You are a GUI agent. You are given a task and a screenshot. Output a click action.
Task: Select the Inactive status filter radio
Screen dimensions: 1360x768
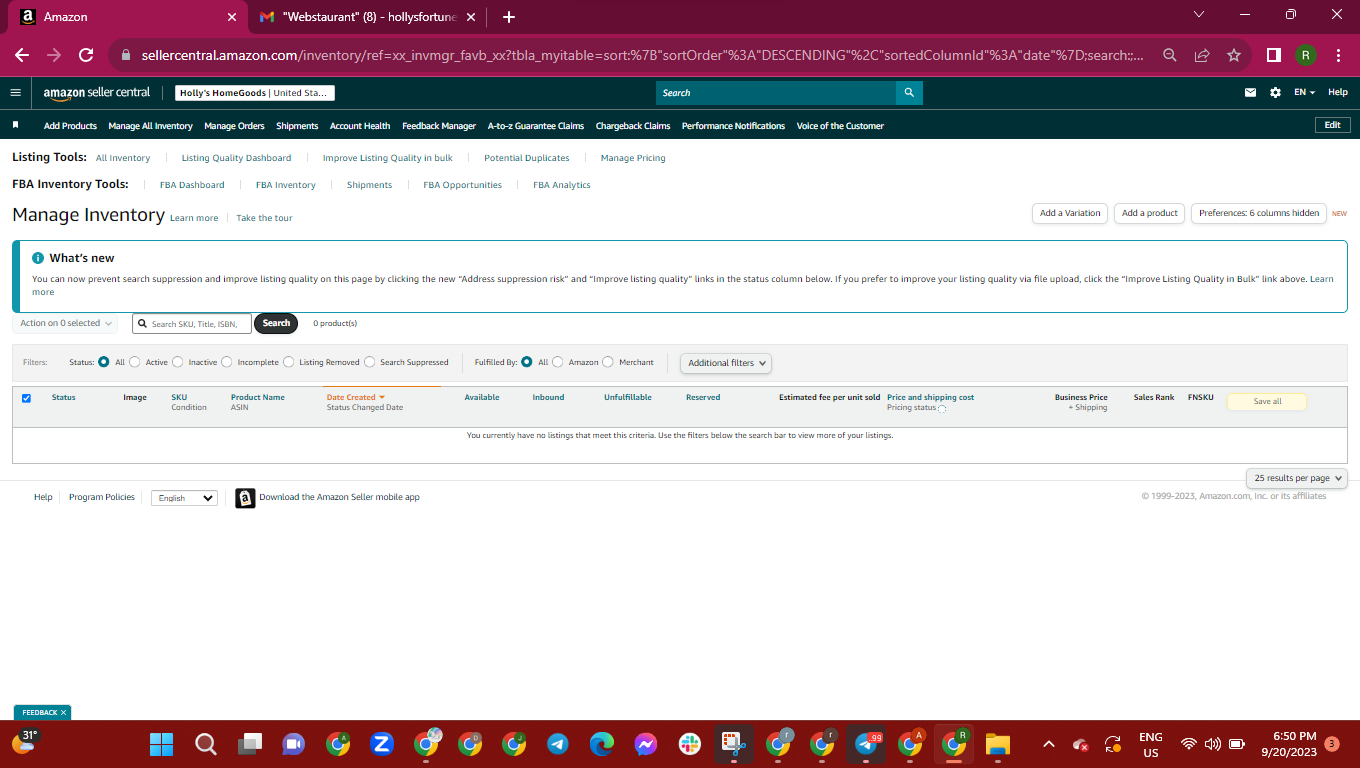178,362
